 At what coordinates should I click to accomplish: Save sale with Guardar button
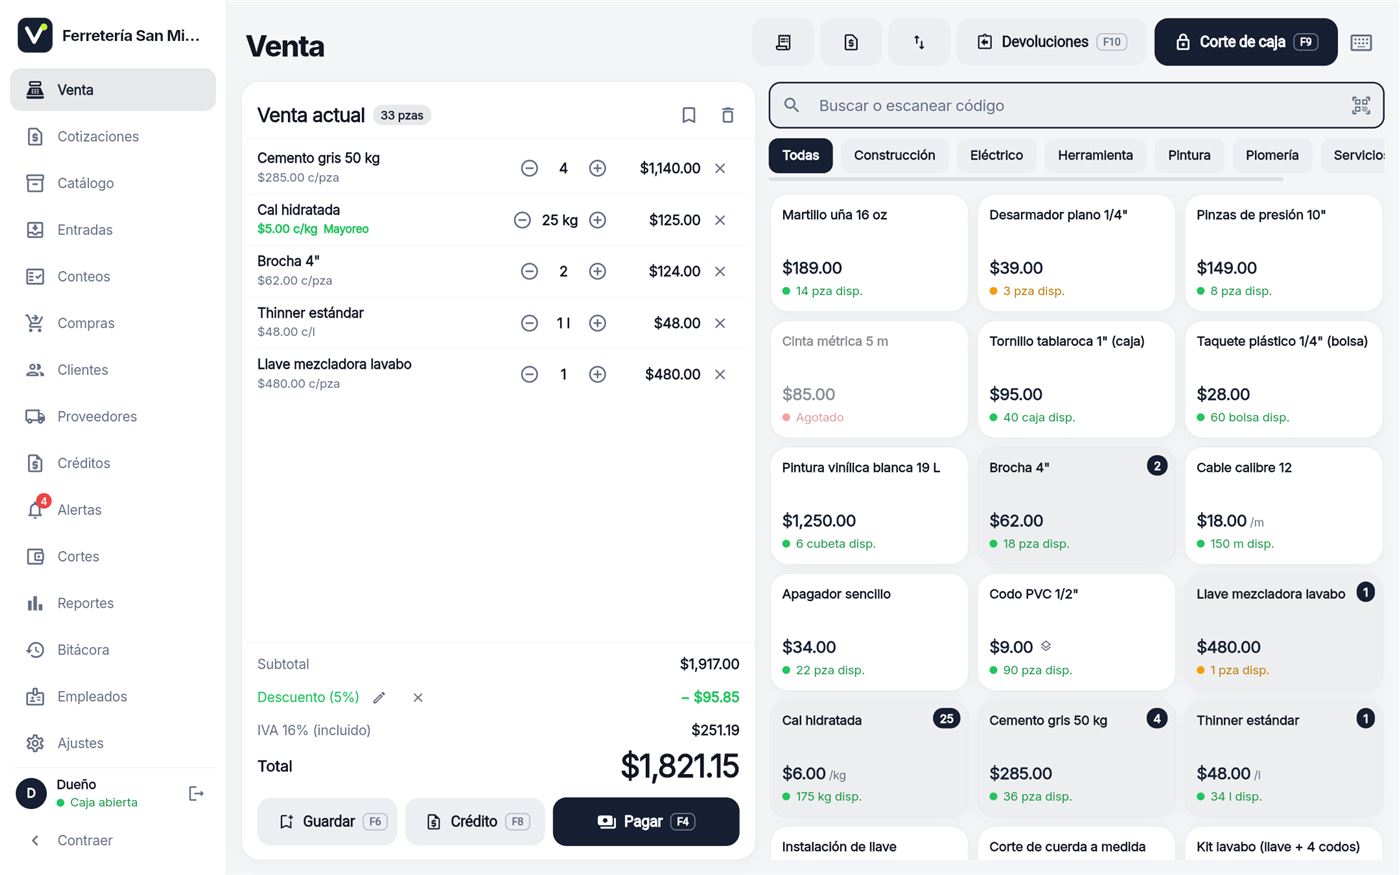click(327, 821)
